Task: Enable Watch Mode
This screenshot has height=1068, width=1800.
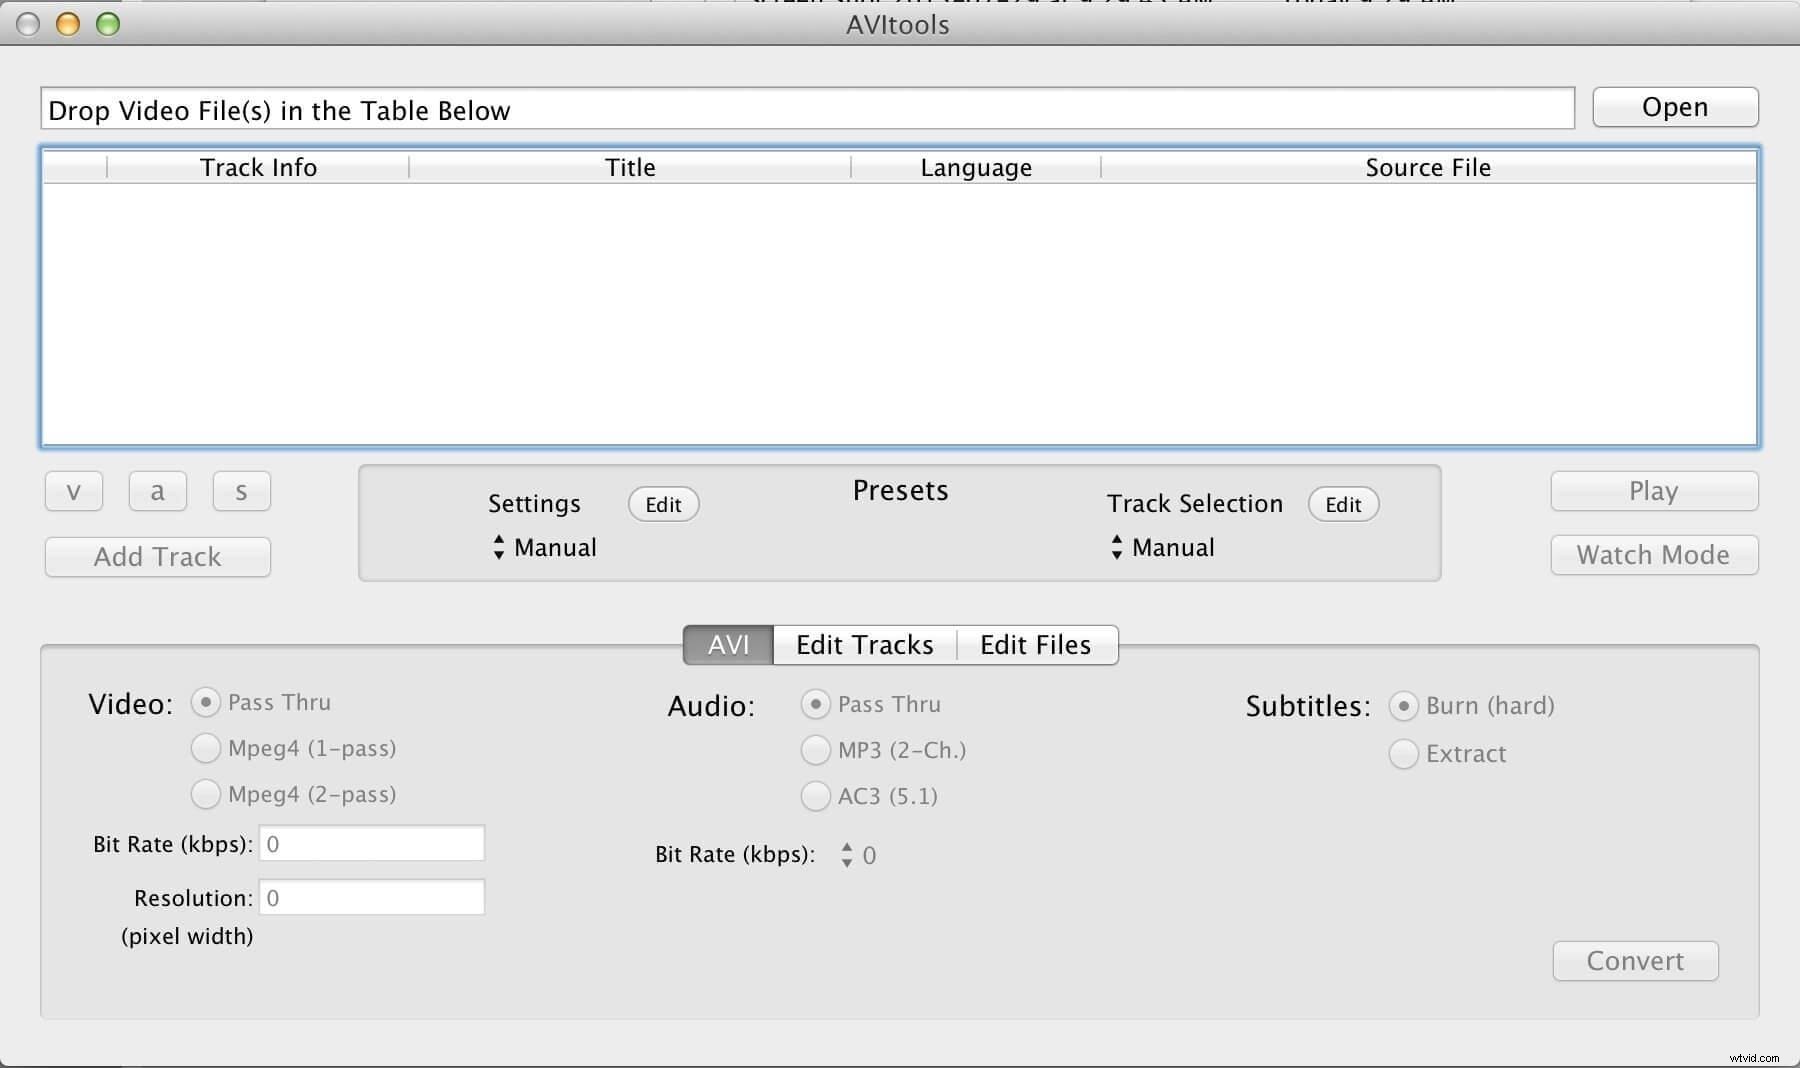Action: [1652, 554]
